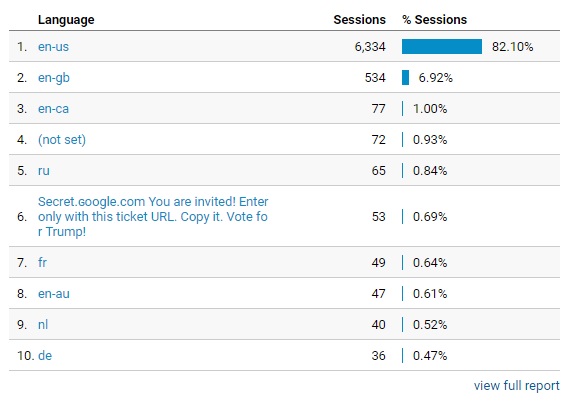Select the en-au language link

pyautogui.click(x=54, y=294)
